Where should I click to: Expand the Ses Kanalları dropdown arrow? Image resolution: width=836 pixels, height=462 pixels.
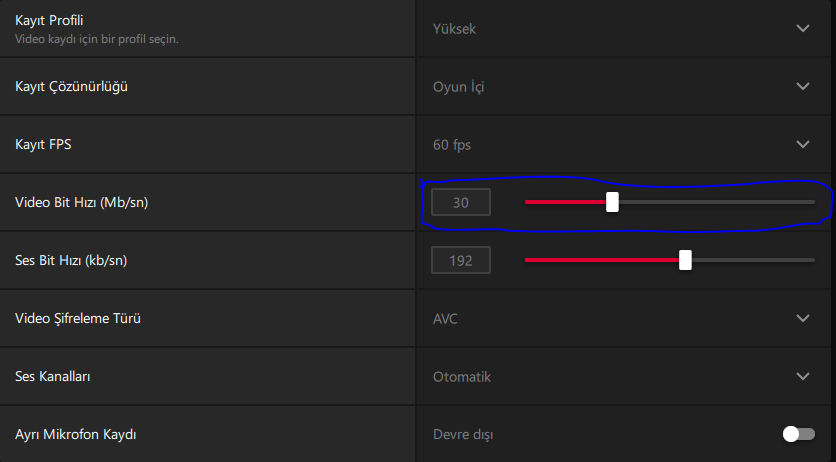803,376
